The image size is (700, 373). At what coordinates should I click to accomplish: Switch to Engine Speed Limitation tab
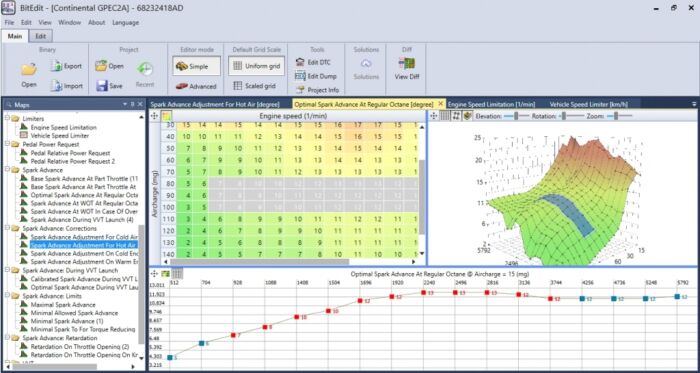pos(492,104)
